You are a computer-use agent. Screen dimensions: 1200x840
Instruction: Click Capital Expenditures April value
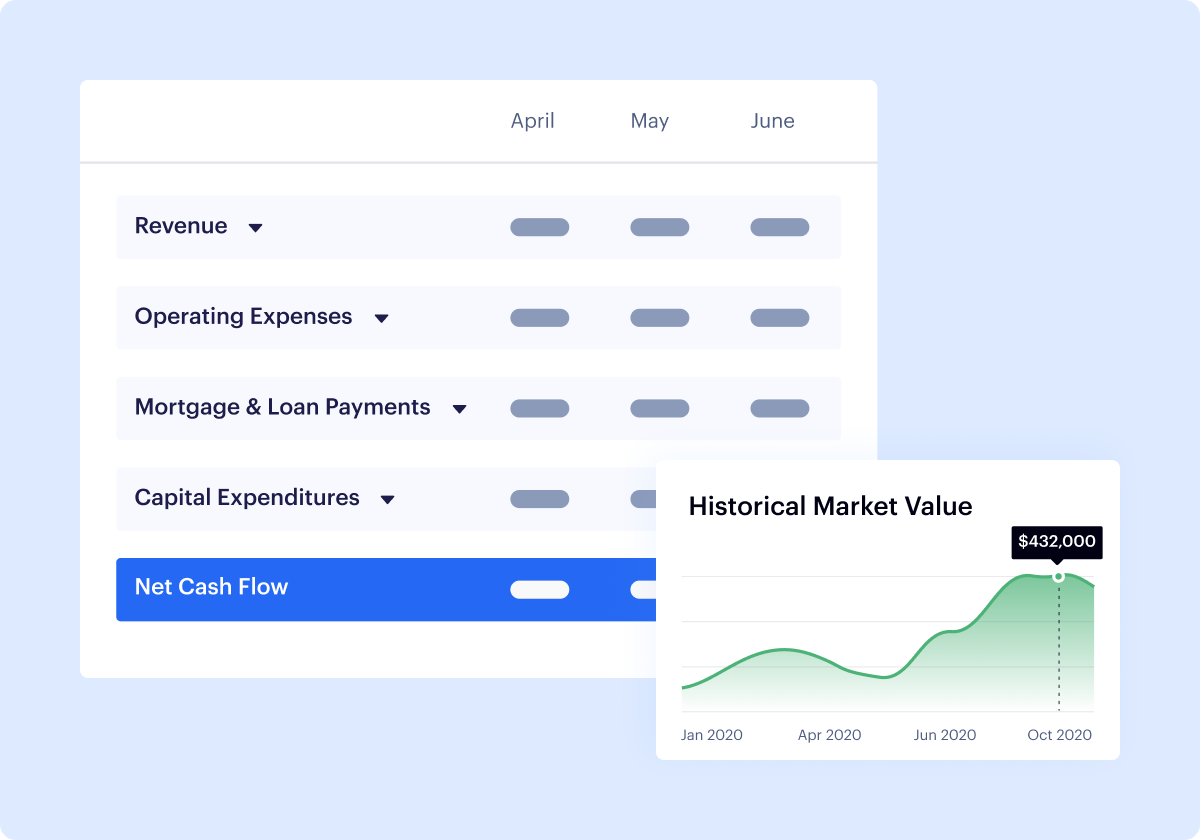(x=540, y=499)
